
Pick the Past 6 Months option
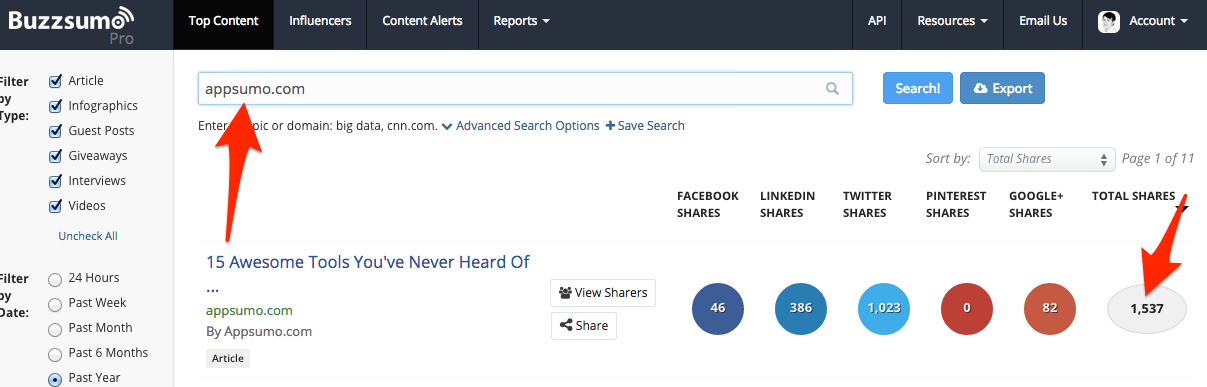tap(55, 354)
